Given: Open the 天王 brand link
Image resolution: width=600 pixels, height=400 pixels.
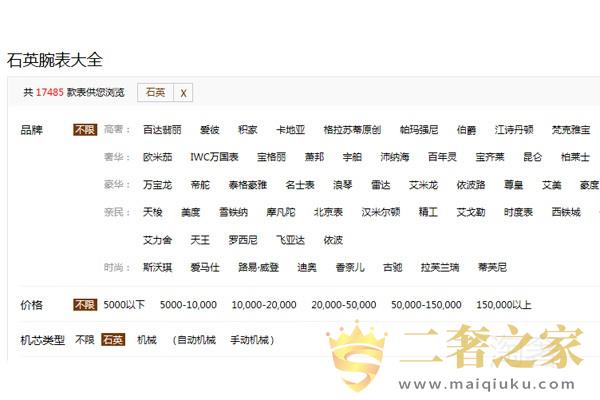Looking at the screenshot, I should 200,240.
